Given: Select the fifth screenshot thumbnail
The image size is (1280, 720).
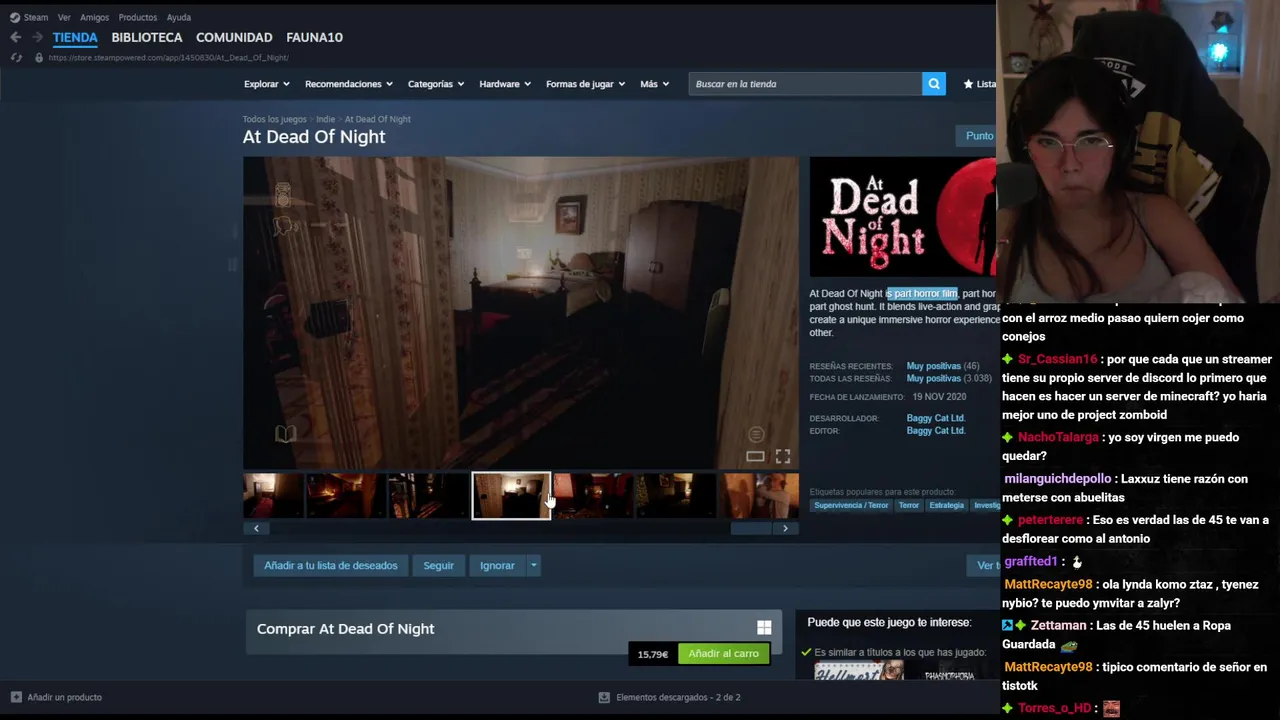Looking at the screenshot, I should tap(593, 496).
